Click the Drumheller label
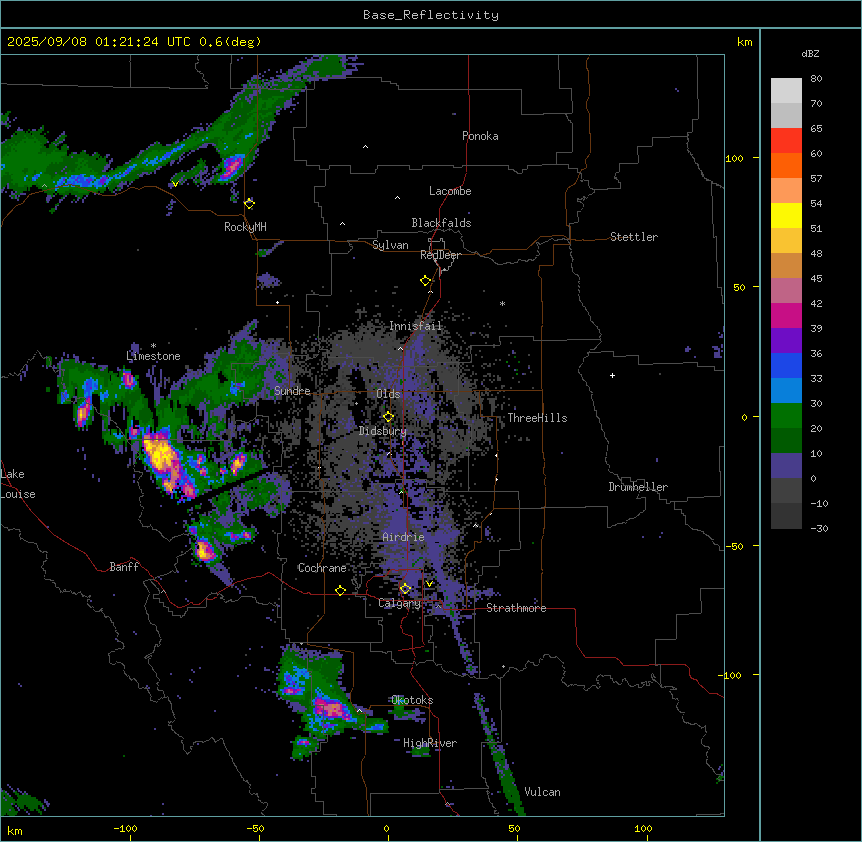 point(638,487)
